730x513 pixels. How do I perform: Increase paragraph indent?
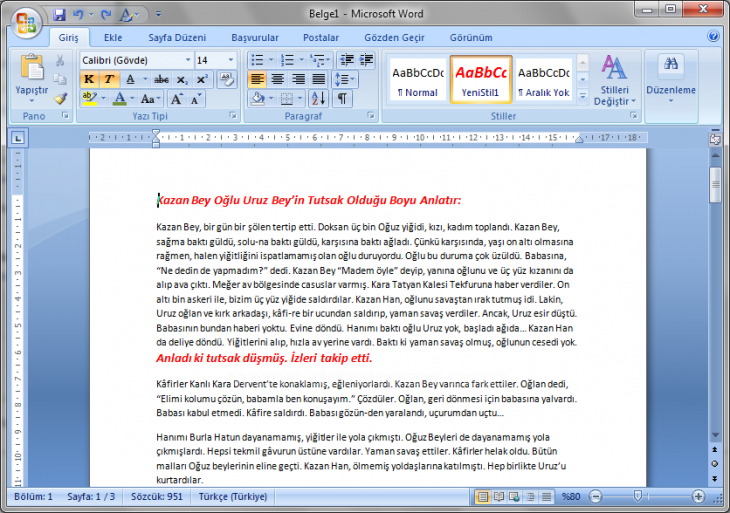[366, 60]
